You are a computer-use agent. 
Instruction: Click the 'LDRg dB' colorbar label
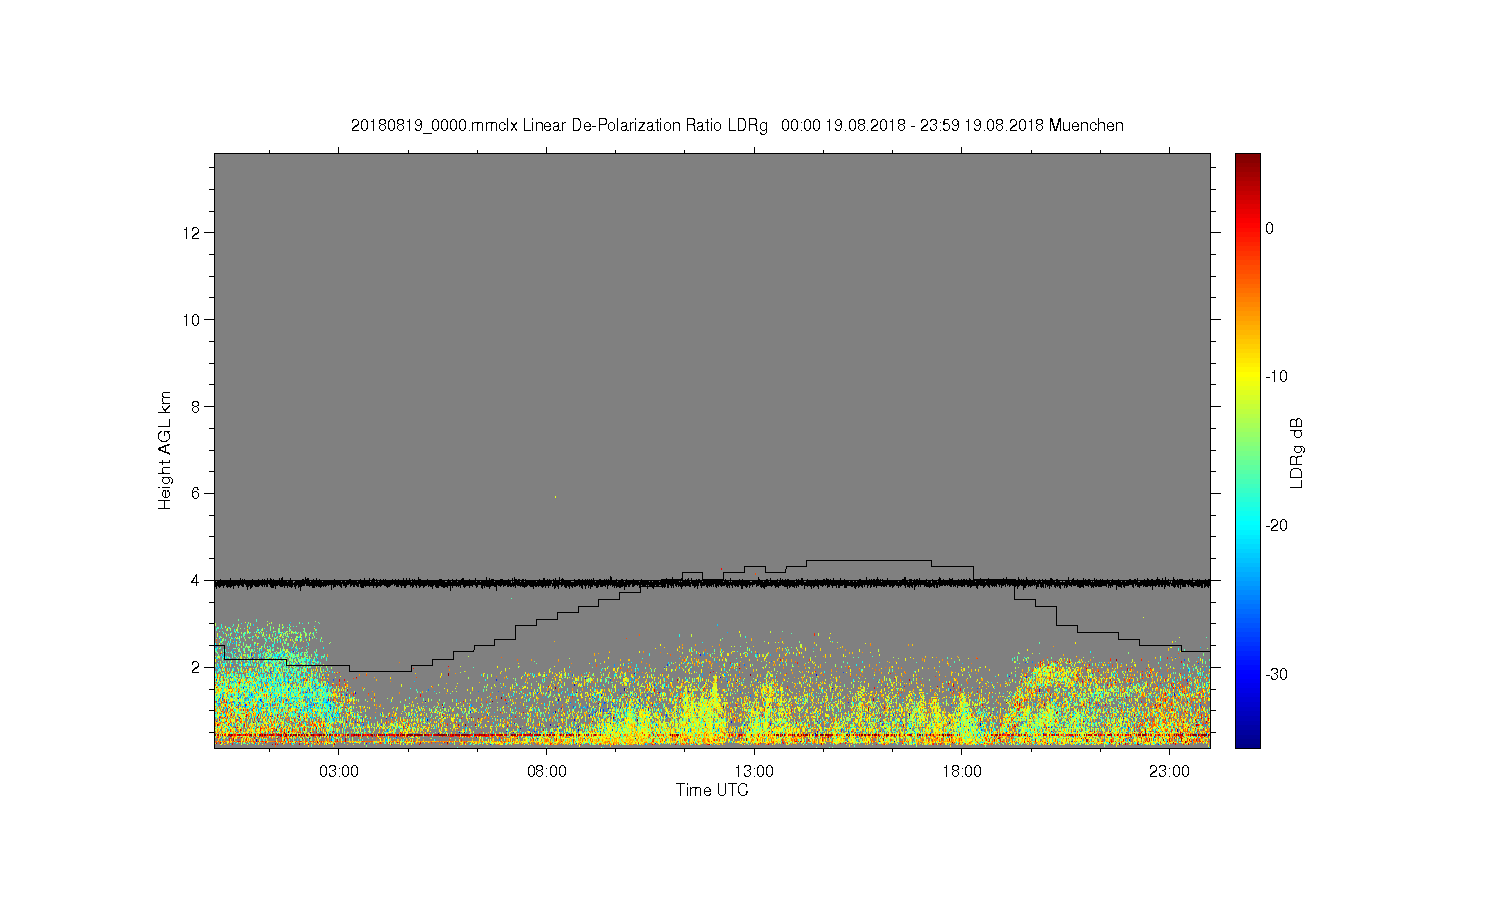click(x=1297, y=452)
